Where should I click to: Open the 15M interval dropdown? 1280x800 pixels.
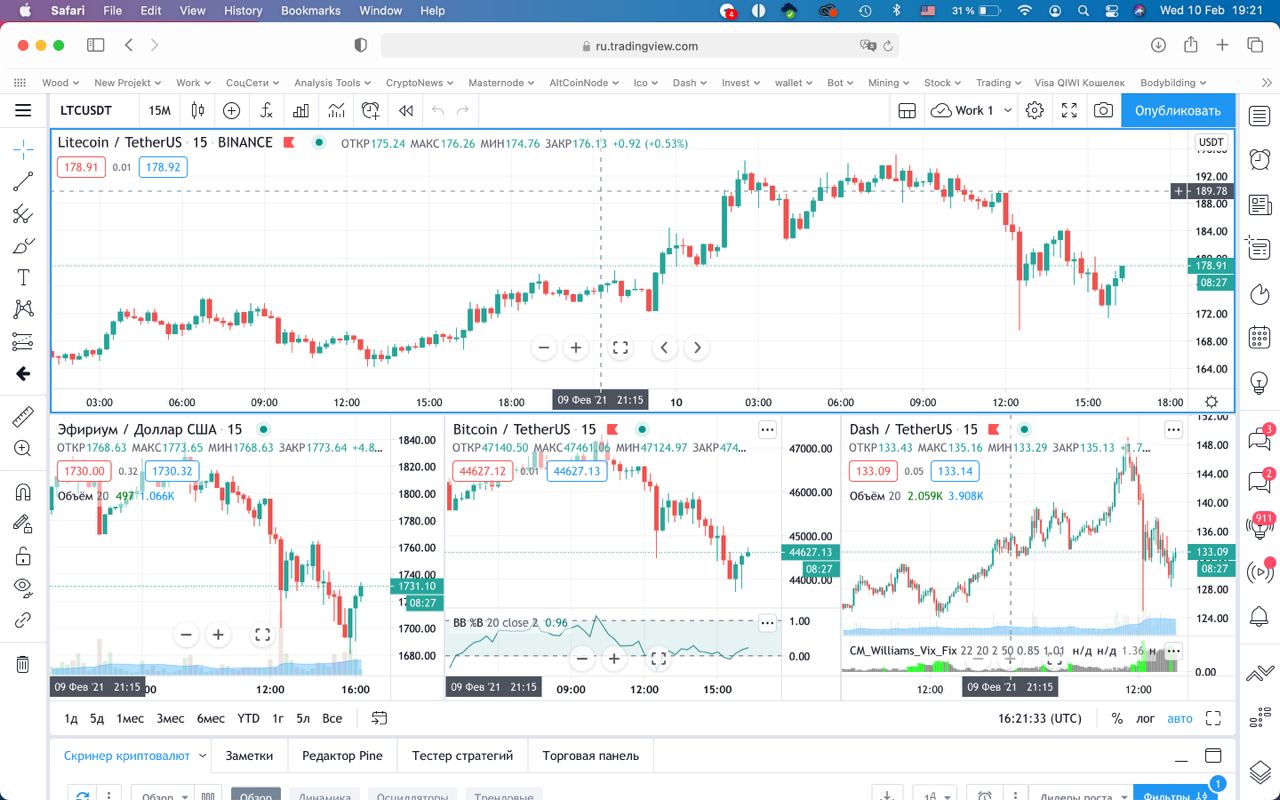coord(159,110)
